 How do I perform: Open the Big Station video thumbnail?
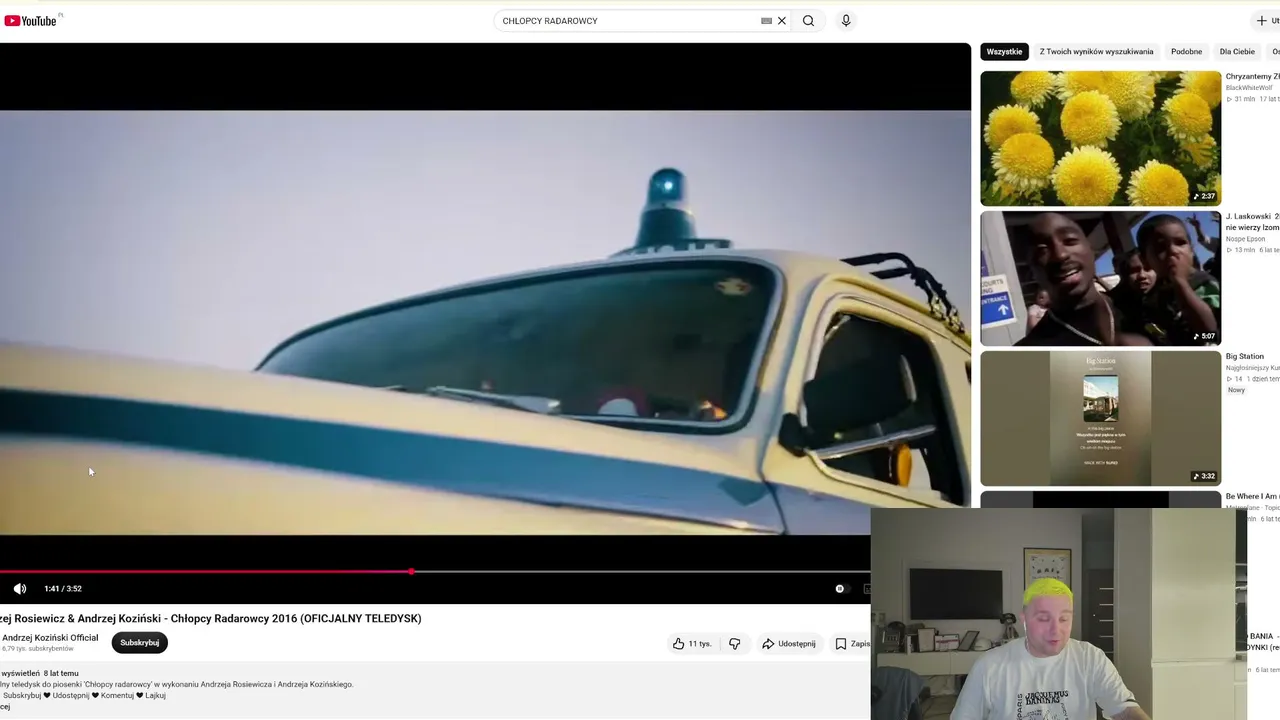[1100, 418]
